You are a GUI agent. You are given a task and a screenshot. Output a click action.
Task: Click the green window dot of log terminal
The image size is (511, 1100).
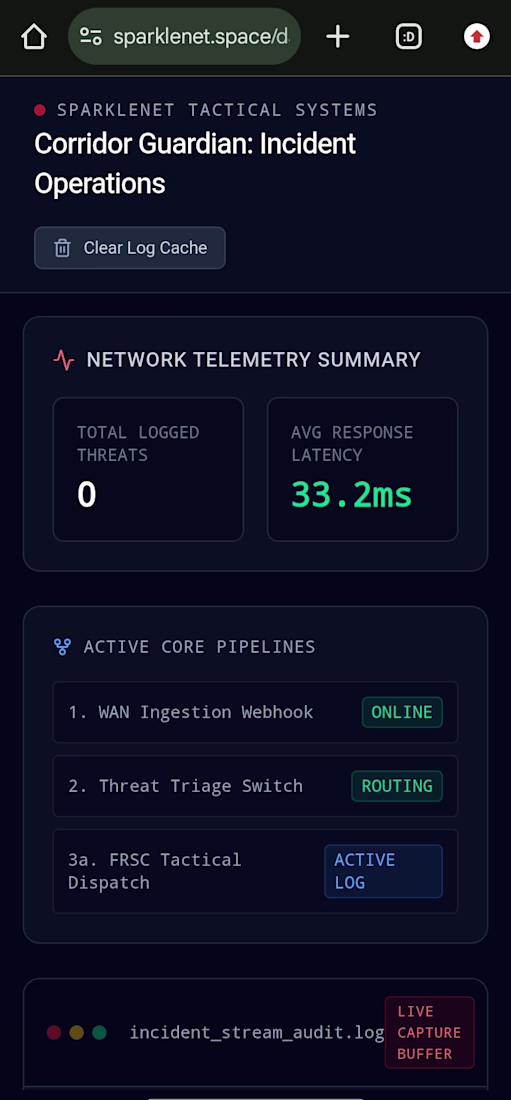click(99, 1033)
